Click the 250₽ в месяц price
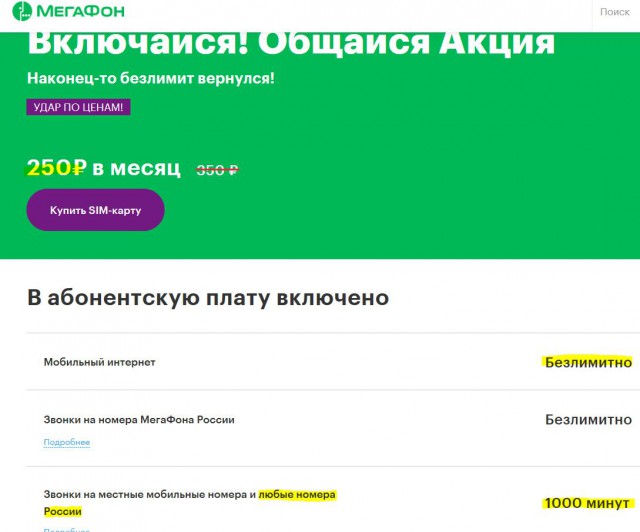640x532 pixels. coord(104,167)
